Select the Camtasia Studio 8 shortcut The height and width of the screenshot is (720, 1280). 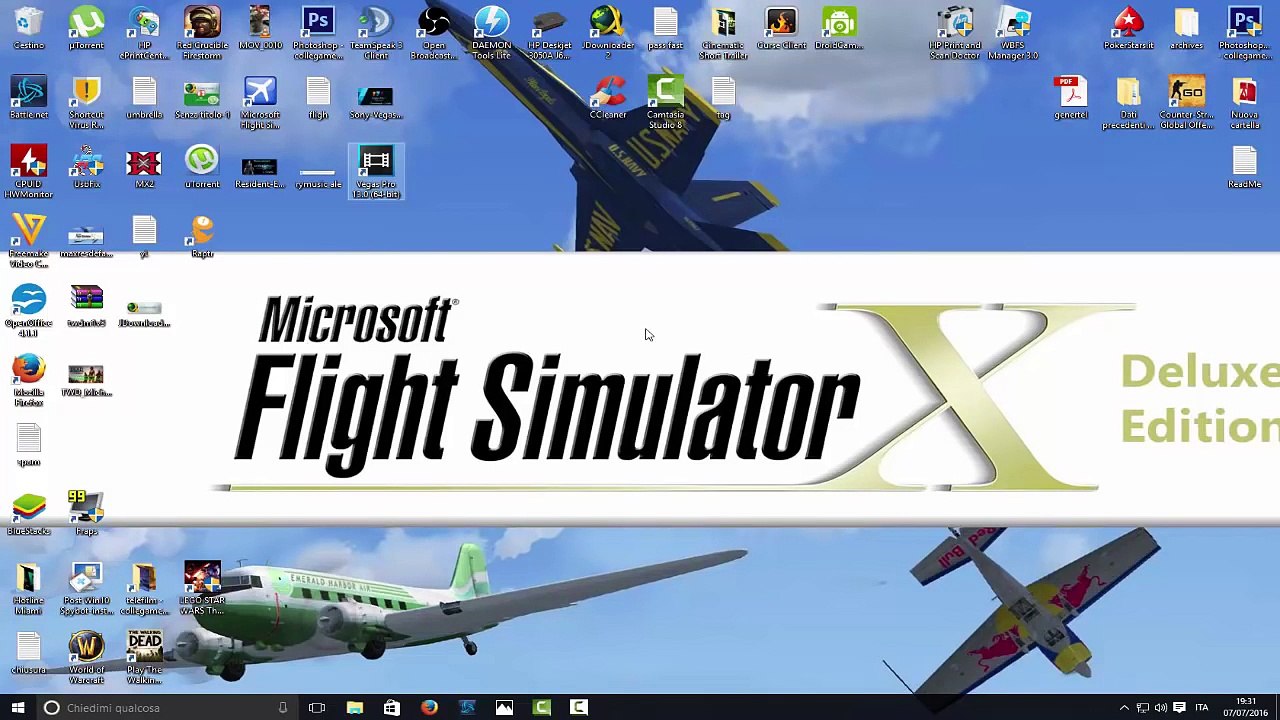coord(665,102)
